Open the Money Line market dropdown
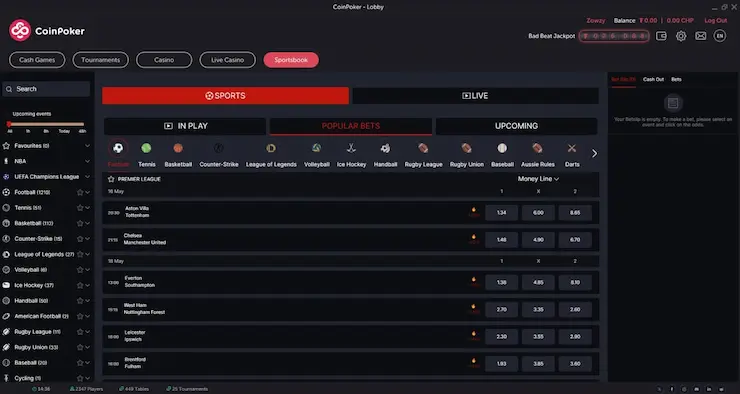This screenshot has width=740, height=394. pyautogui.click(x=538, y=179)
